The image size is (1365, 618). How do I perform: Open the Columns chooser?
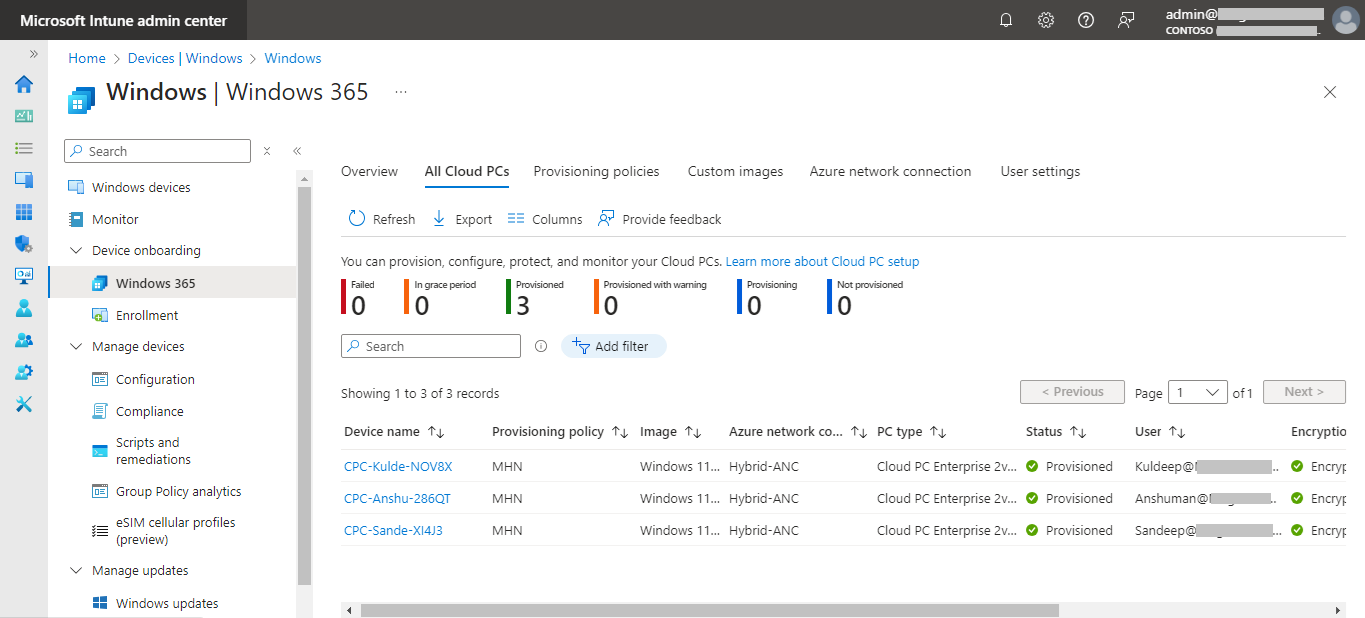[x=545, y=219]
